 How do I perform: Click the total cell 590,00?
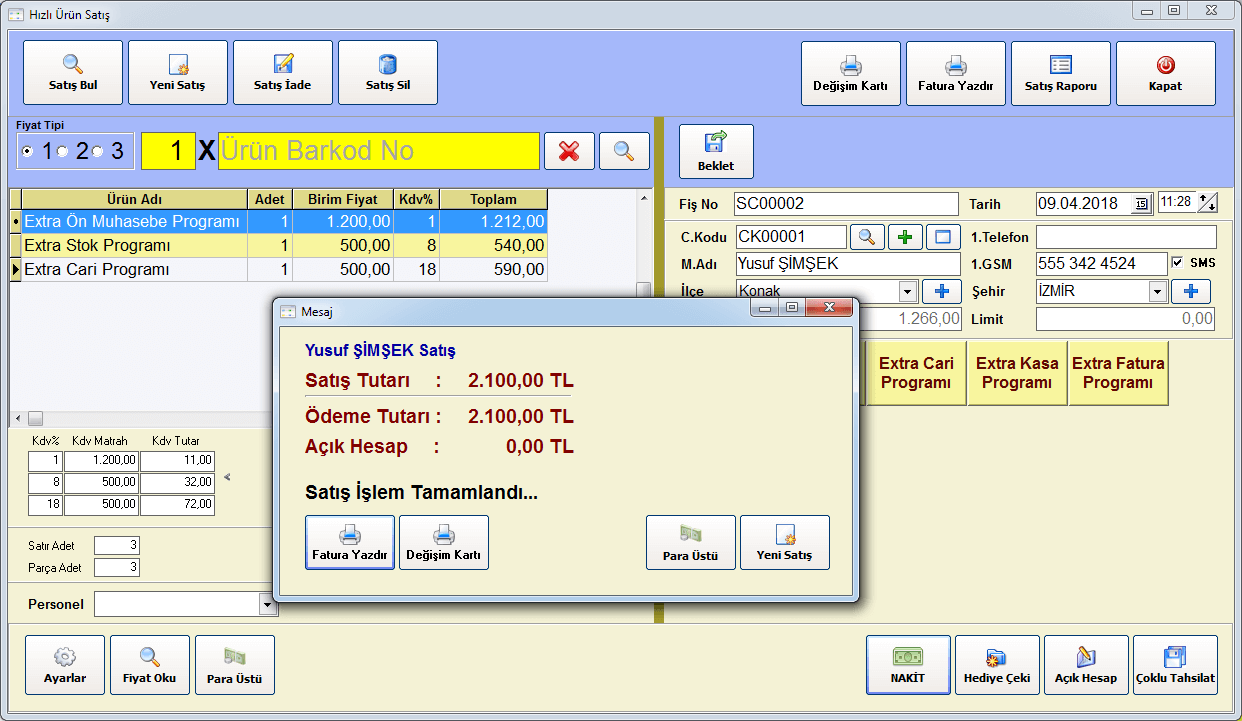(x=493, y=269)
